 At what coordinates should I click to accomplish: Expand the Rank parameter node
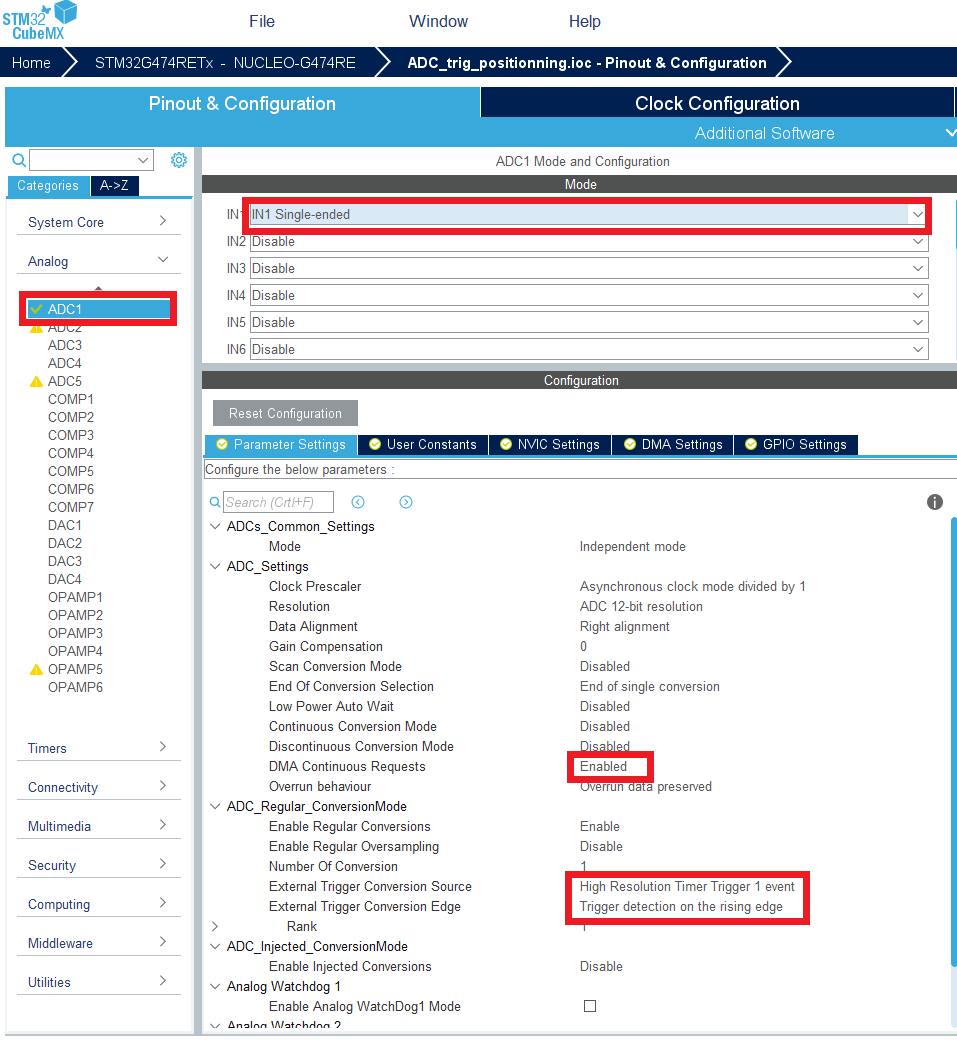(x=215, y=926)
